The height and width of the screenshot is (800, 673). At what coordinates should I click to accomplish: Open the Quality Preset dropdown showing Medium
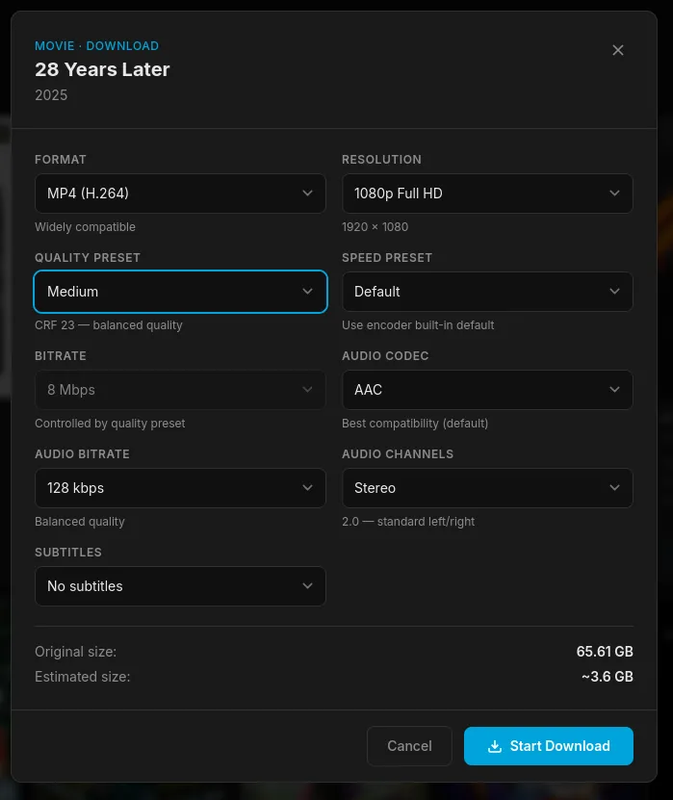(180, 291)
